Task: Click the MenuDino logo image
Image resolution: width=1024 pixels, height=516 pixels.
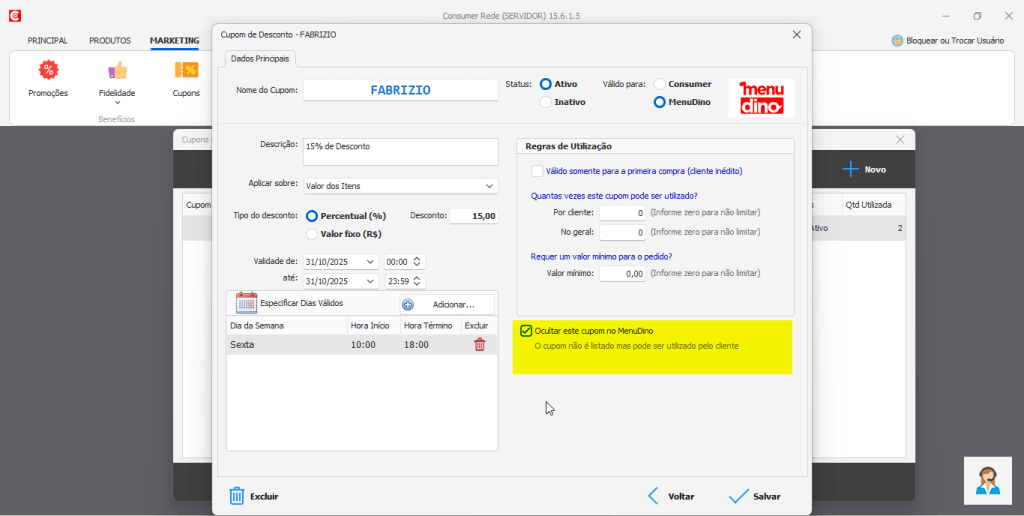Action: (761, 97)
